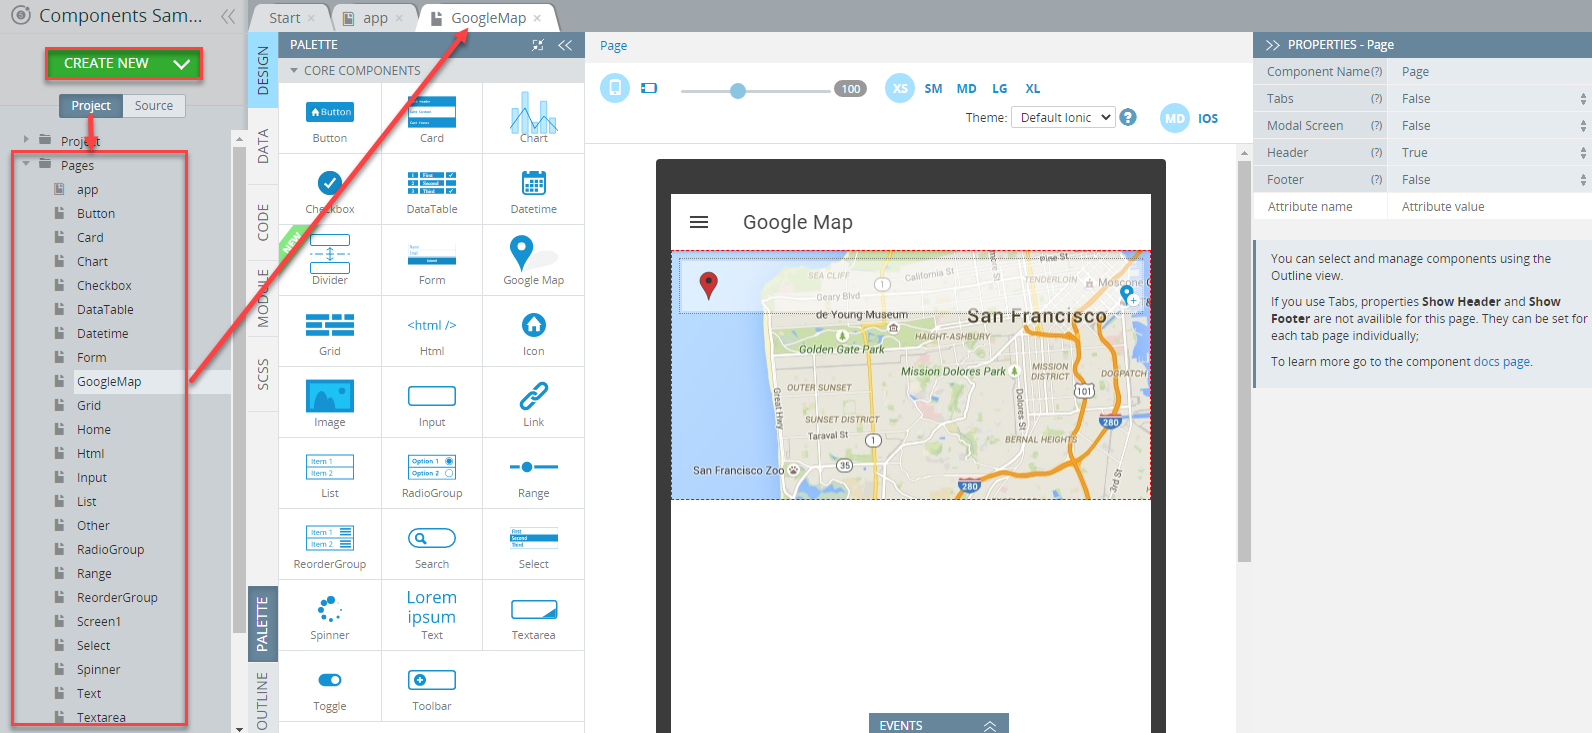Select the MD screen size
The image size is (1592, 733).
pos(966,89)
